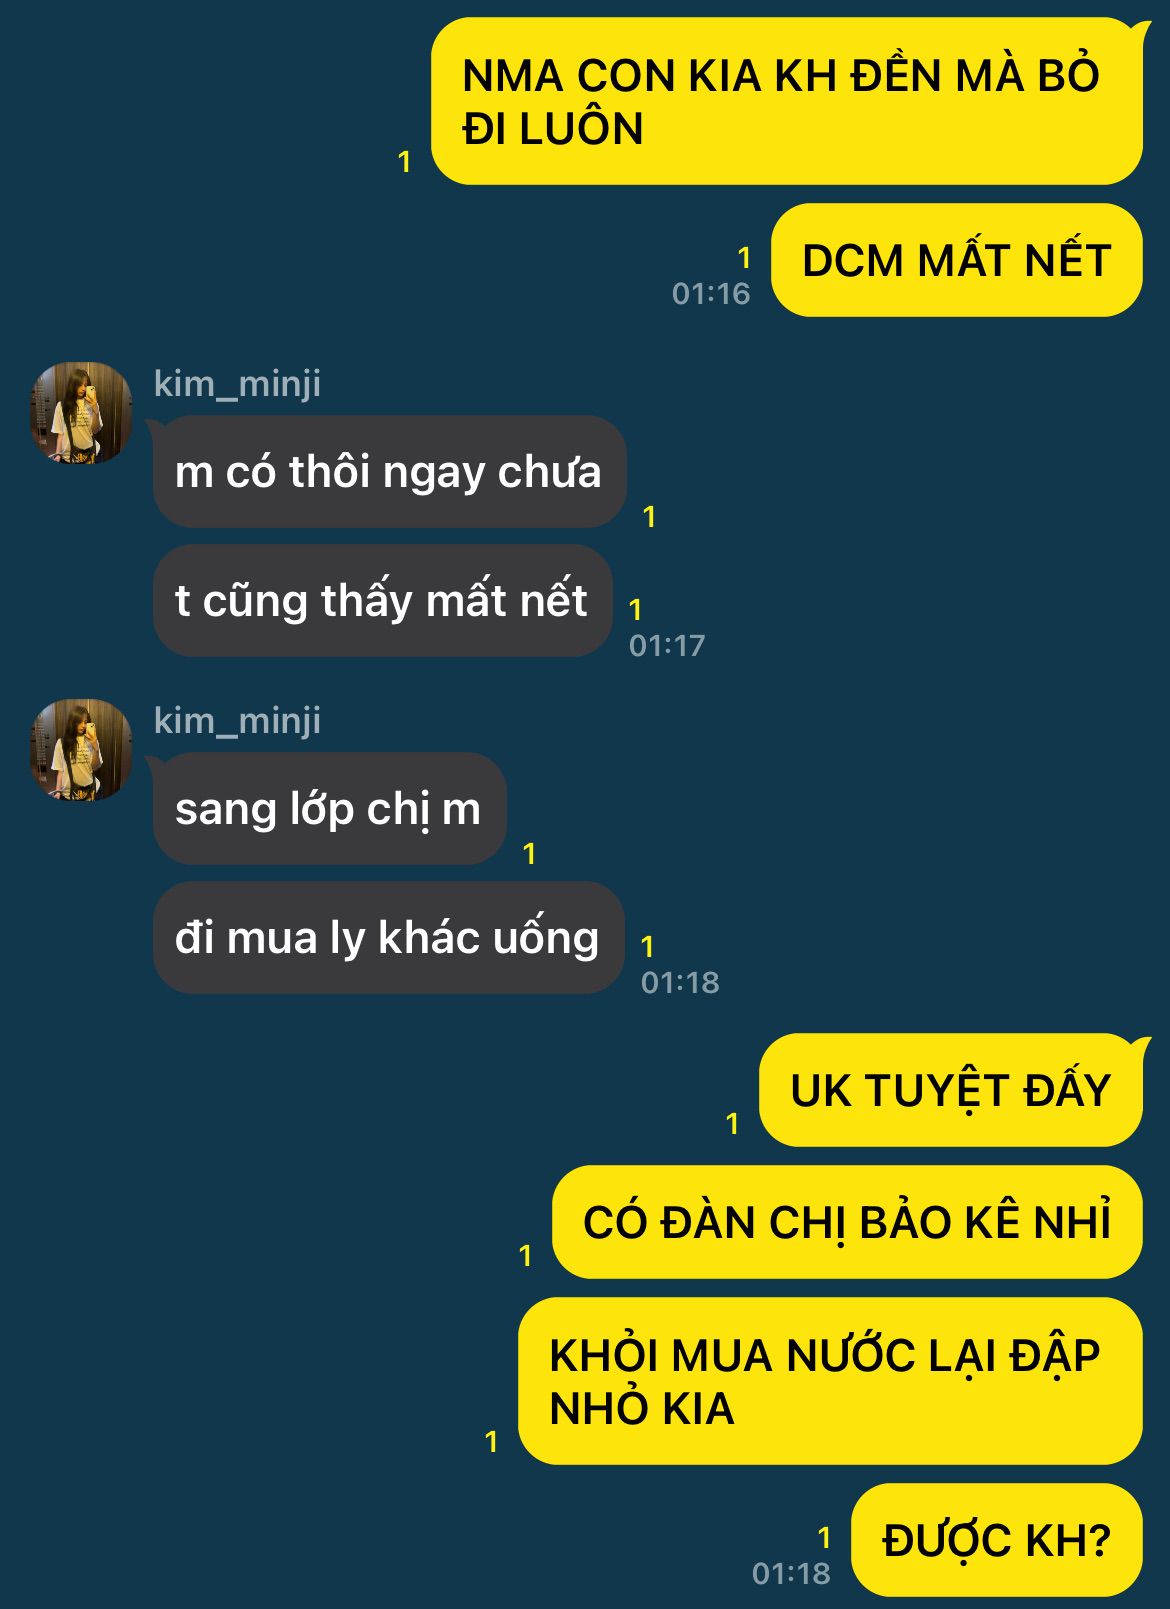Screen dimensions: 1170x1609
Task: Tap the 'đi mua ly khác uống' message
Action: tap(388, 937)
